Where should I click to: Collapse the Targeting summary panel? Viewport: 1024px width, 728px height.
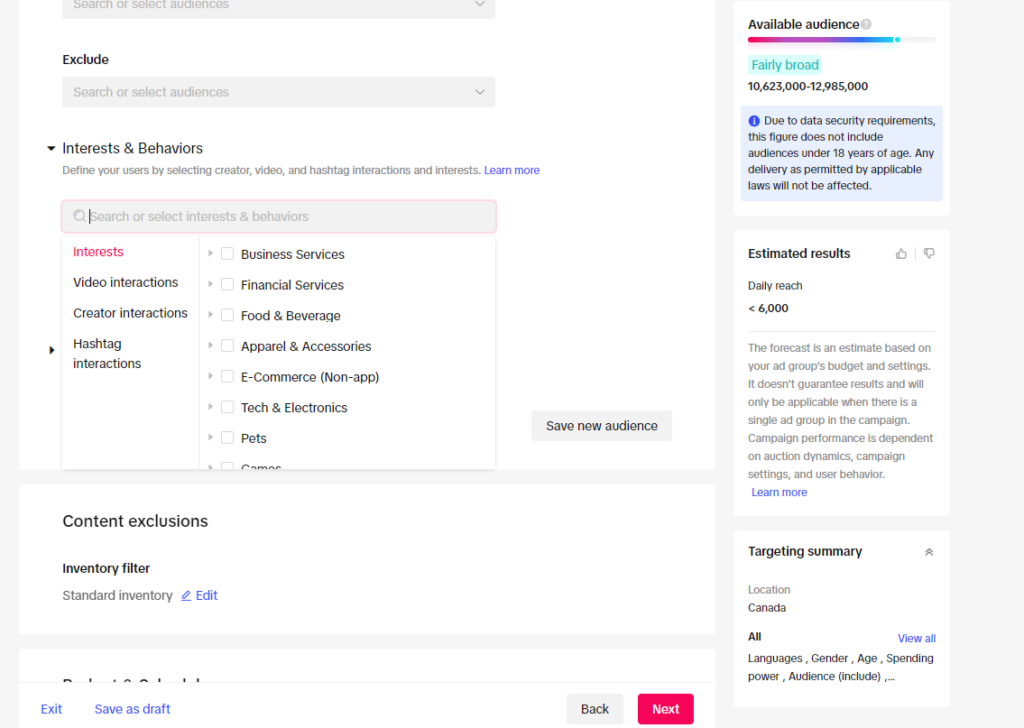click(929, 552)
